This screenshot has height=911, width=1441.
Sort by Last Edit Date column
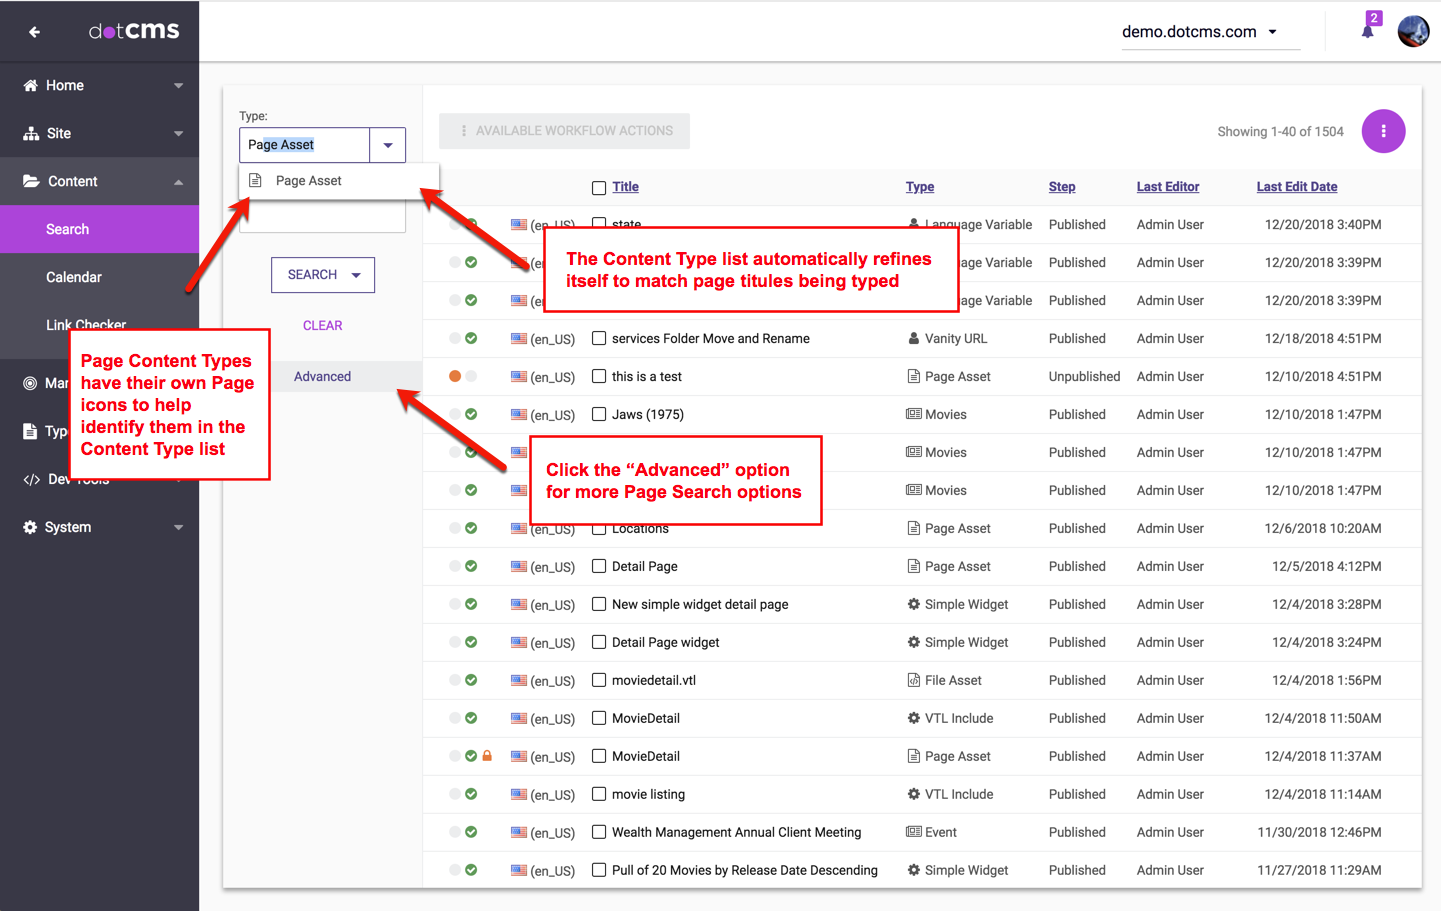click(1296, 187)
